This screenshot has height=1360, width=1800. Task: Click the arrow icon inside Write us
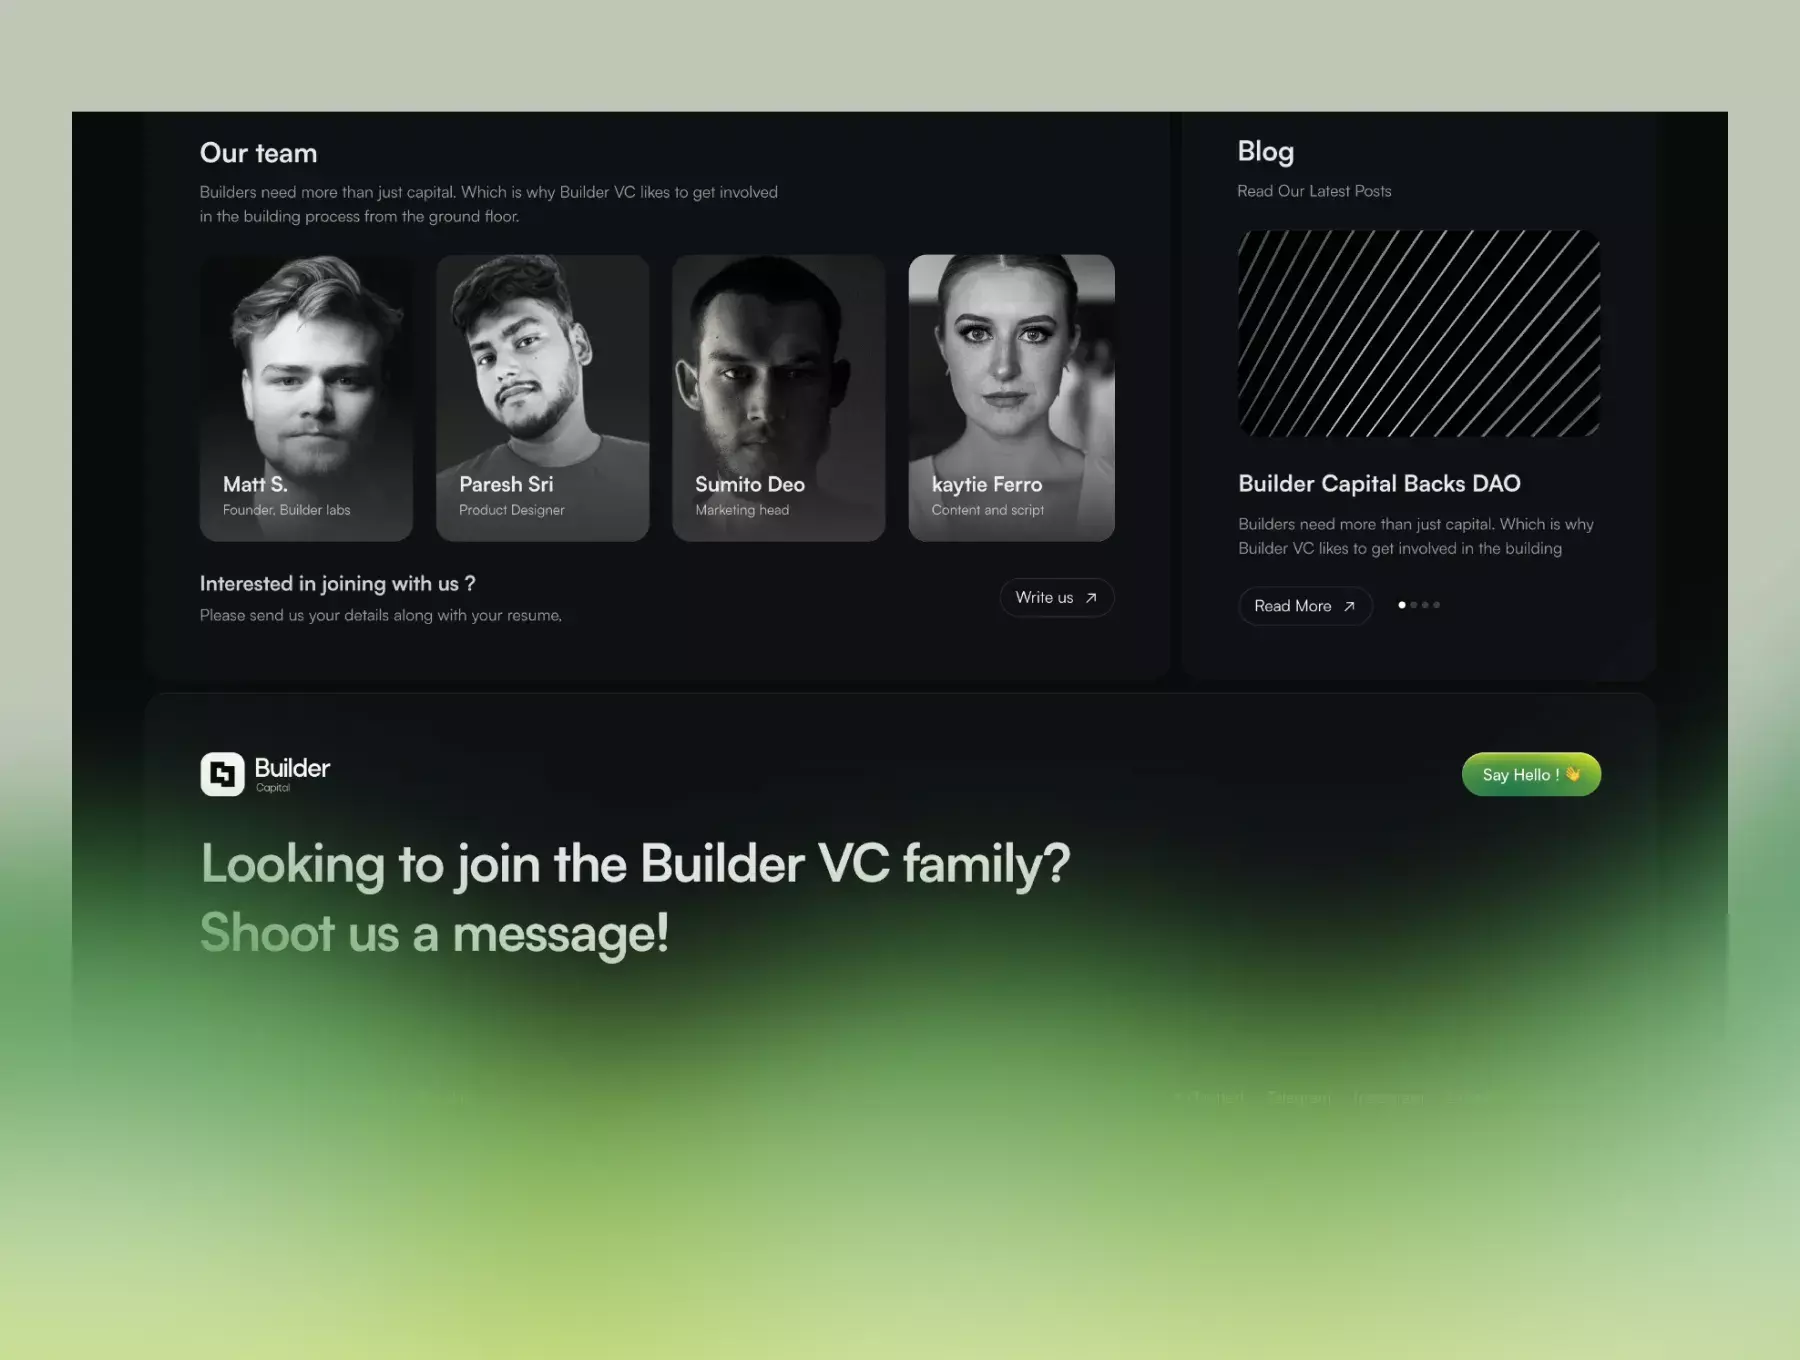(x=1091, y=598)
